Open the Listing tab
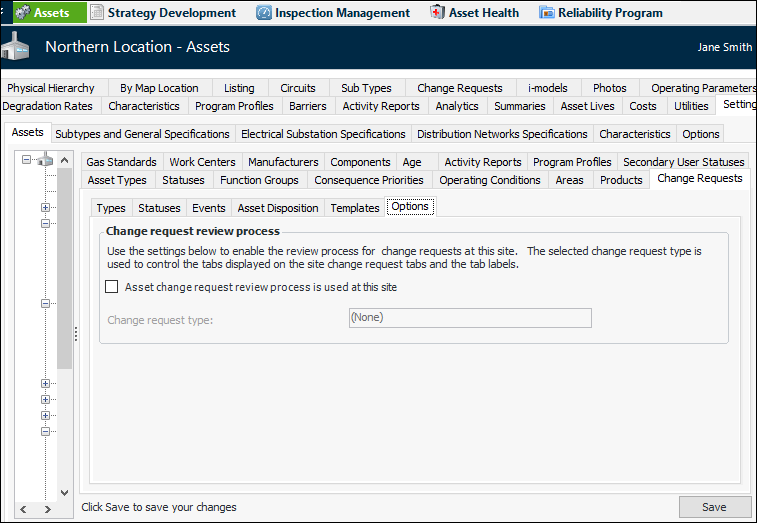The height and width of the screenshot is (523, 757). pyautogui.click(x=239, y=88)
